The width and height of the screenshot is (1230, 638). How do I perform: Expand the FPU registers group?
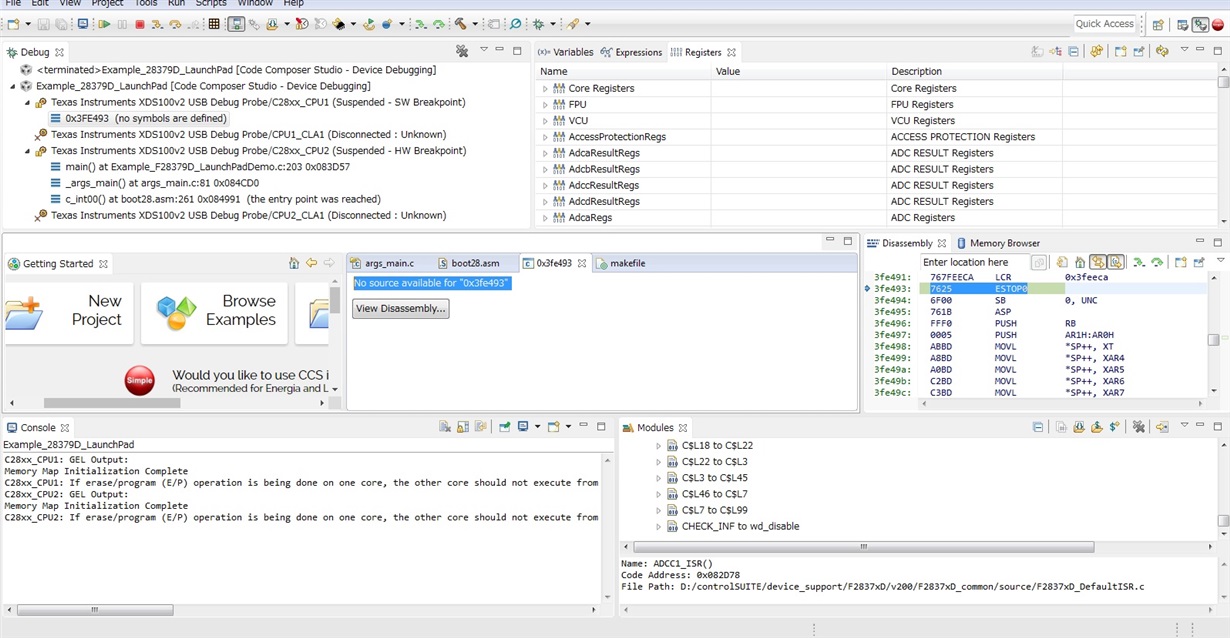click(545, 105)
